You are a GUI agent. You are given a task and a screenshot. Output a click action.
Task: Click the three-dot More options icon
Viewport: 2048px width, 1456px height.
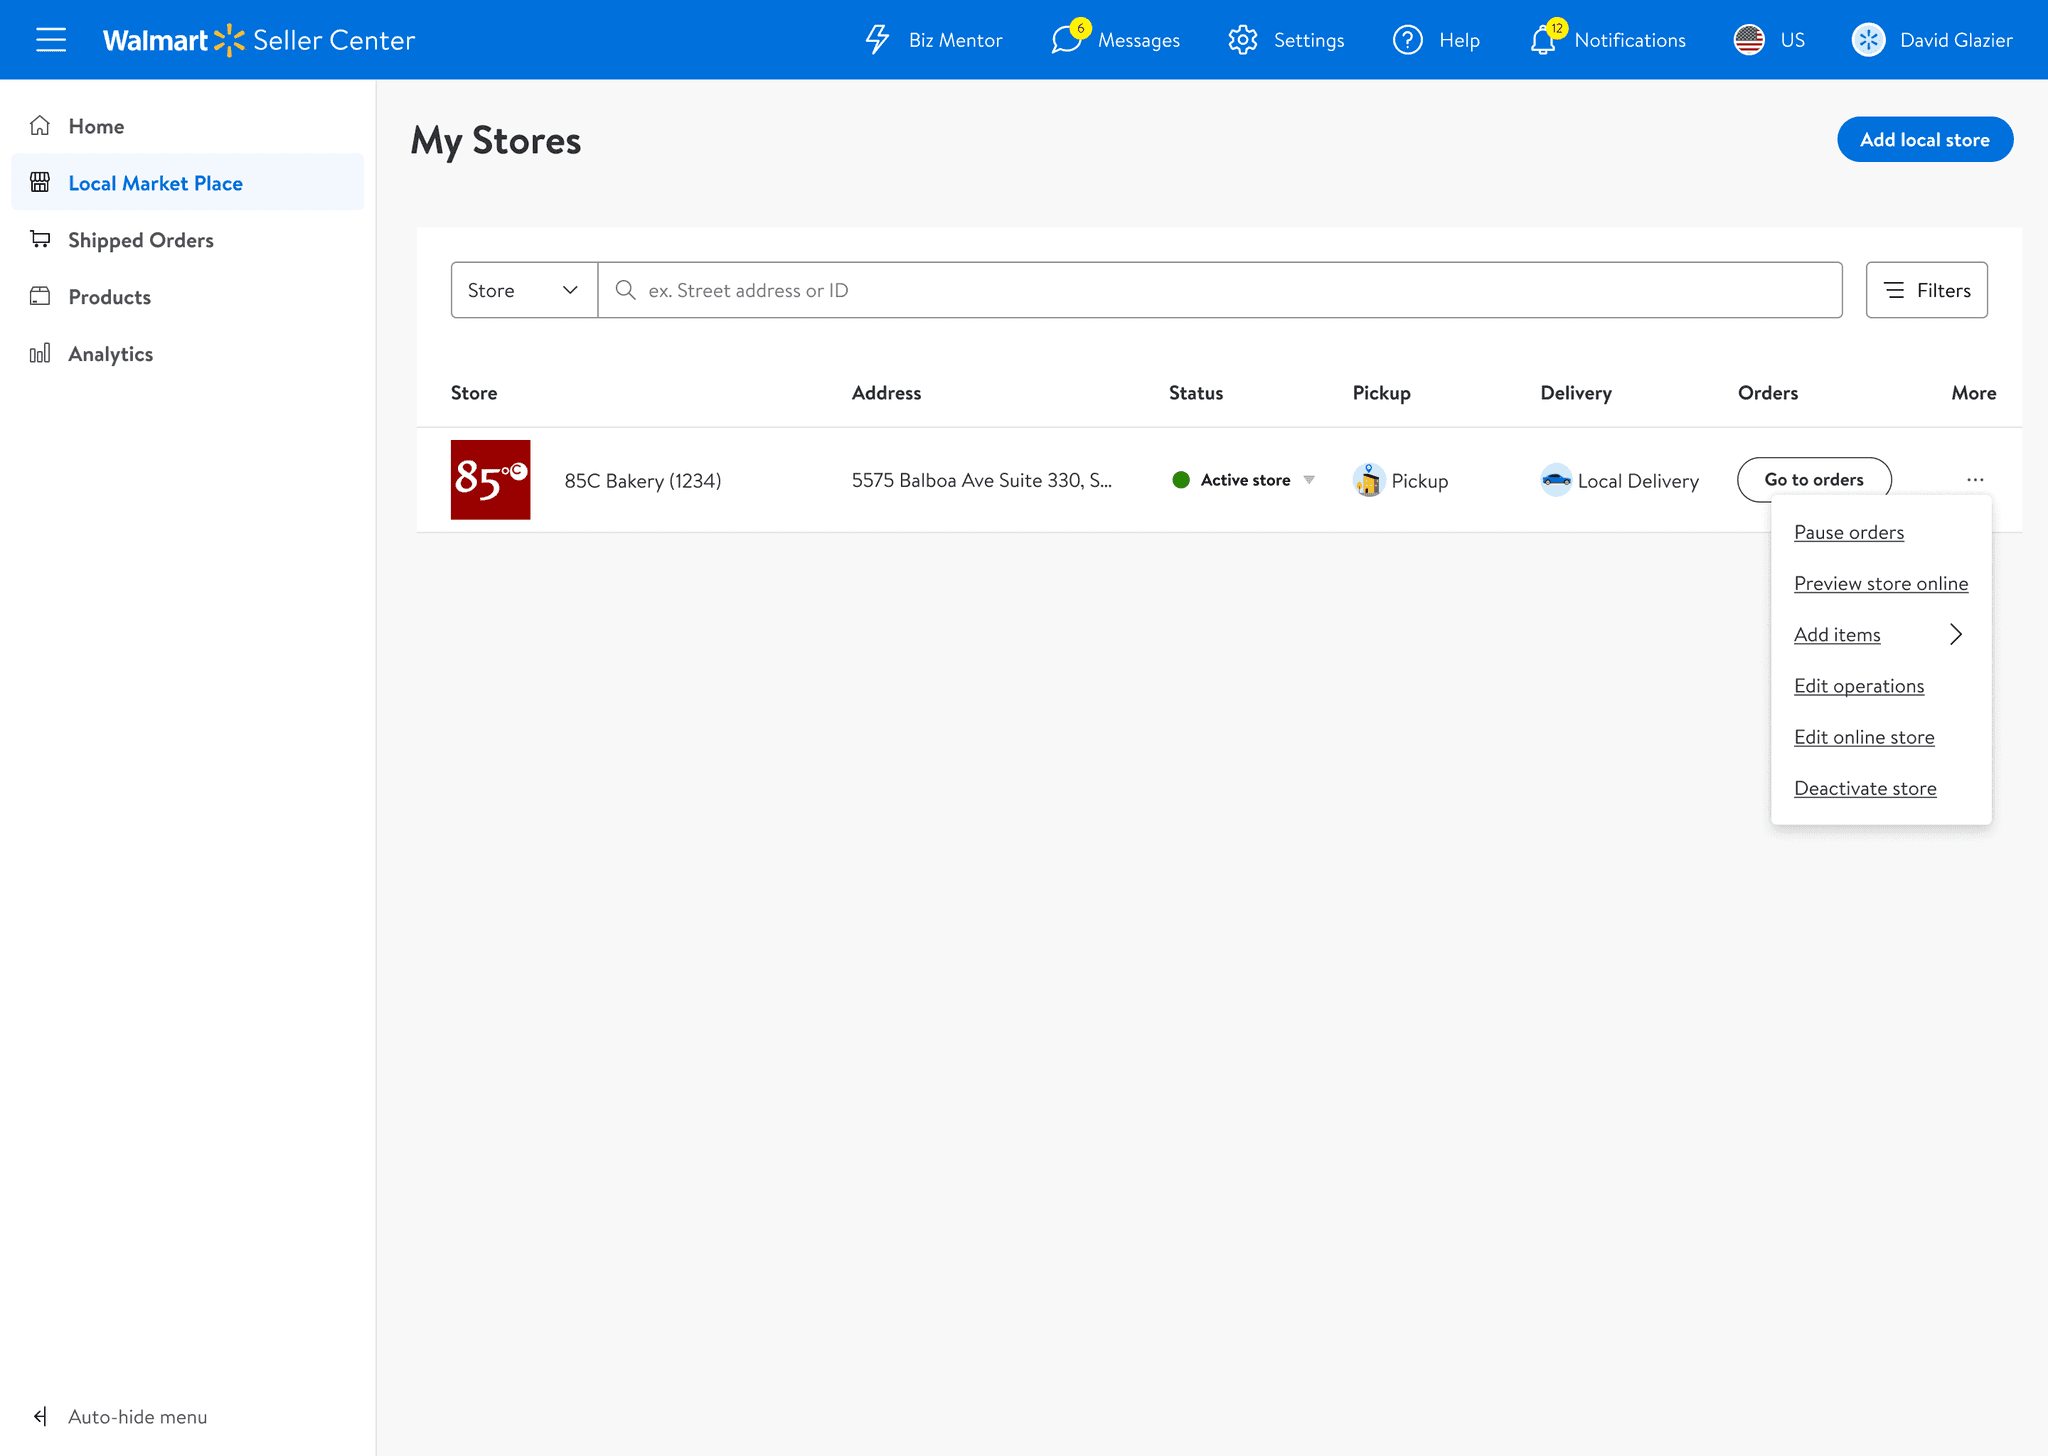(x=1975, y=480)
